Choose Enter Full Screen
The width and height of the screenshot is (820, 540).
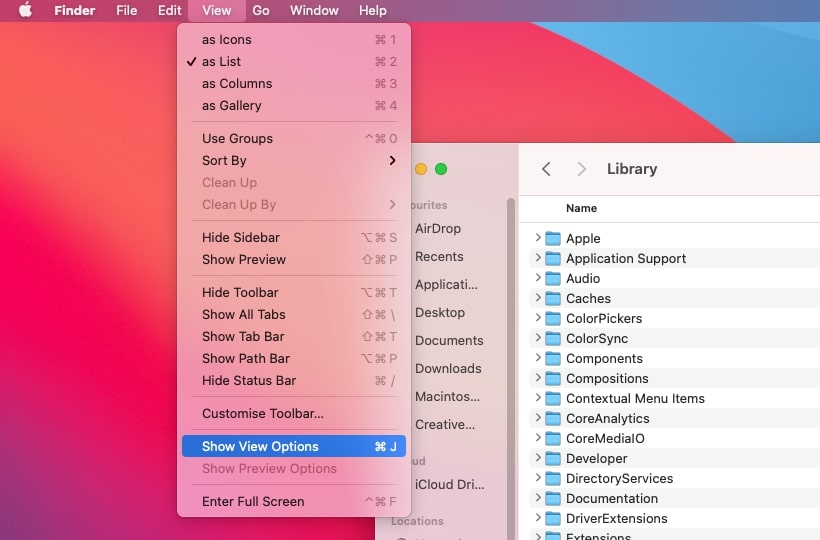coord(294,501)
